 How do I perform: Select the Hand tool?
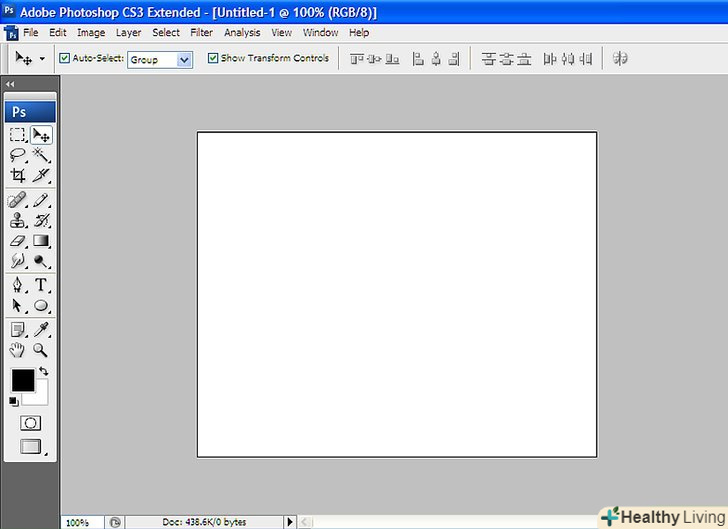[18, 350]
